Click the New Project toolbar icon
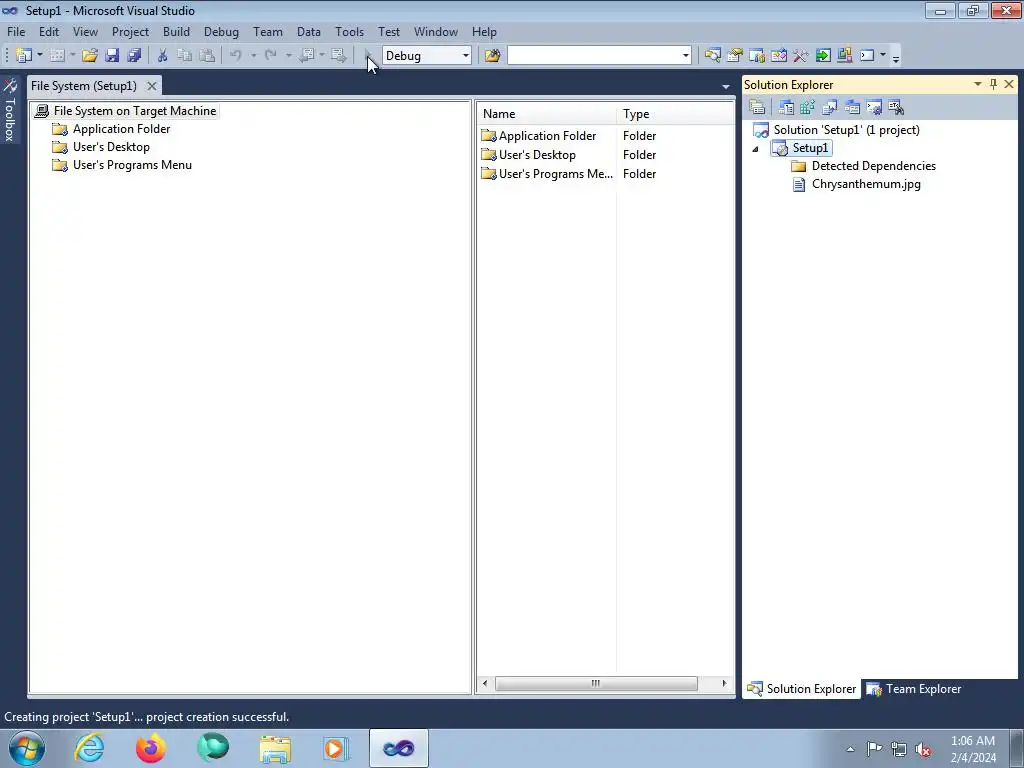Screen dimensions: 1024x768 coord(24,56)
